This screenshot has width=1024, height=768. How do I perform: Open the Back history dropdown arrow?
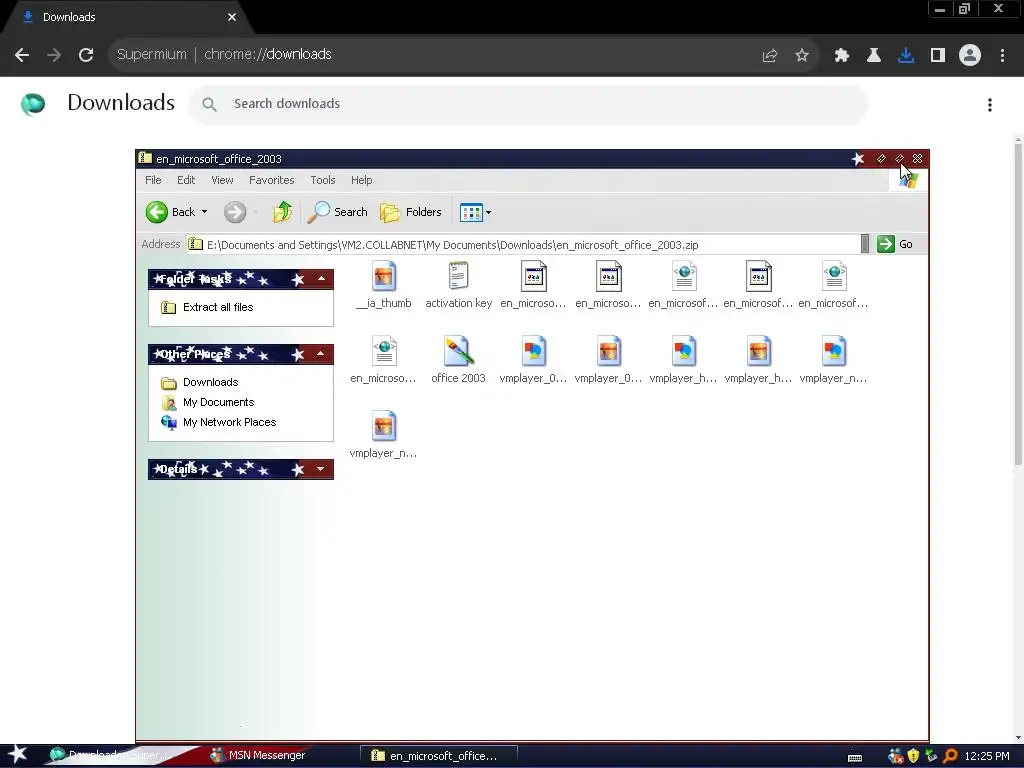click(204, 212)
